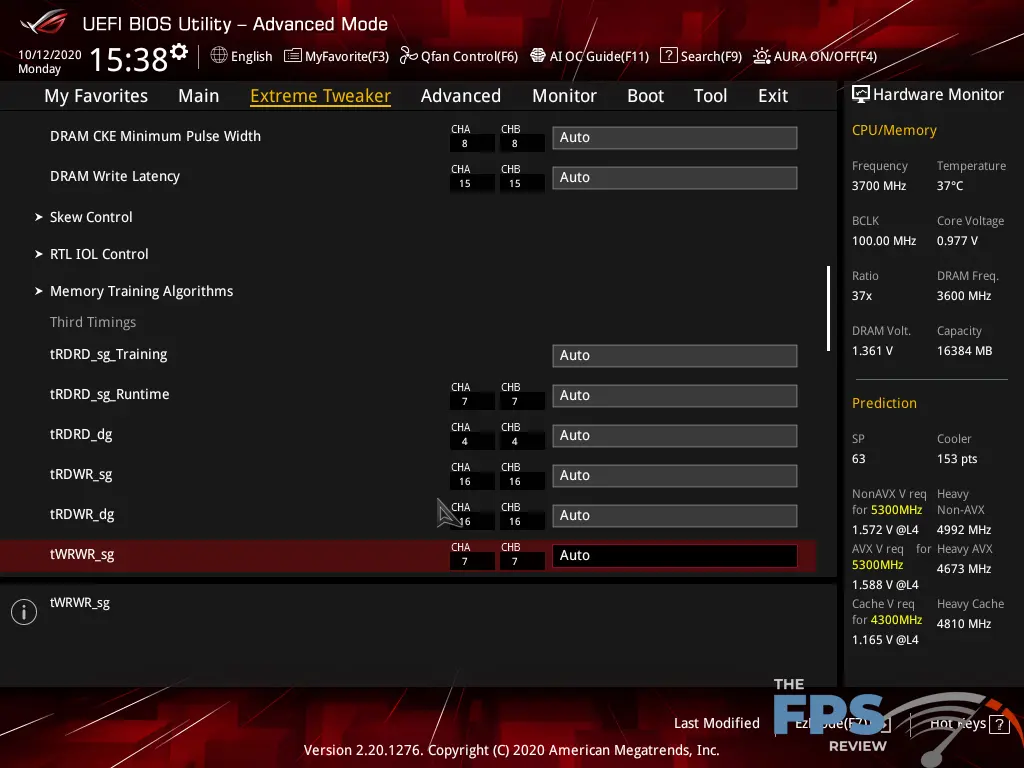Image resolution: width=1024 pixels, height=768 pixels.
Task: Select DRAM Write Latency label
Action: pos(115,176)
